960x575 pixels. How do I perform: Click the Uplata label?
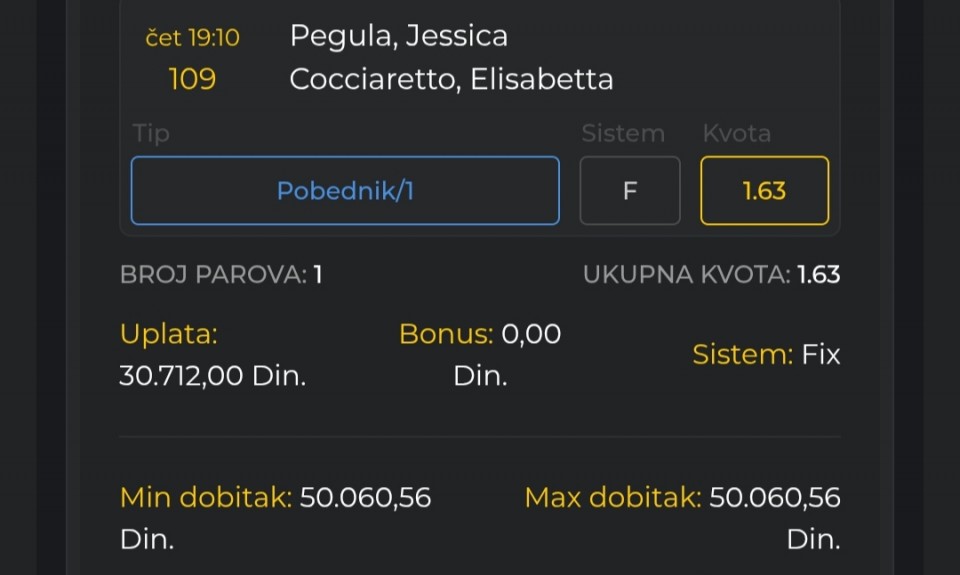point(168,334)
